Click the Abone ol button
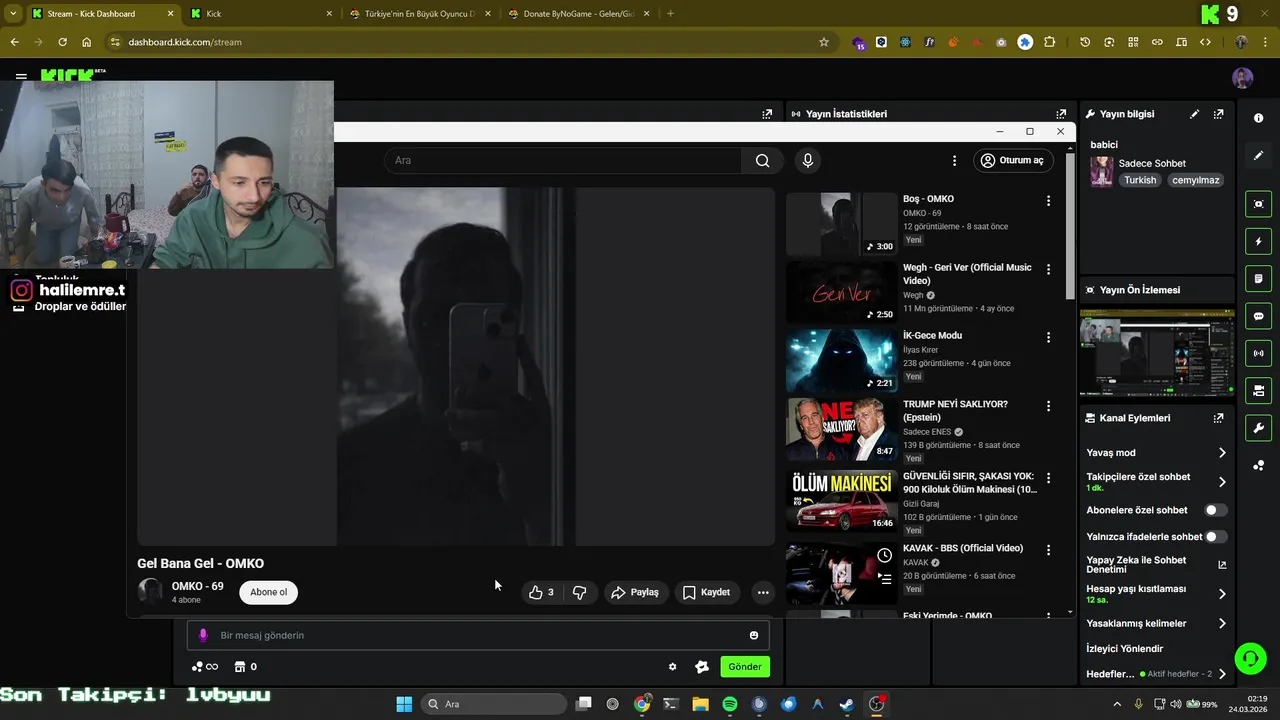Screen dimensions: 1280x720 coord(268,592)
